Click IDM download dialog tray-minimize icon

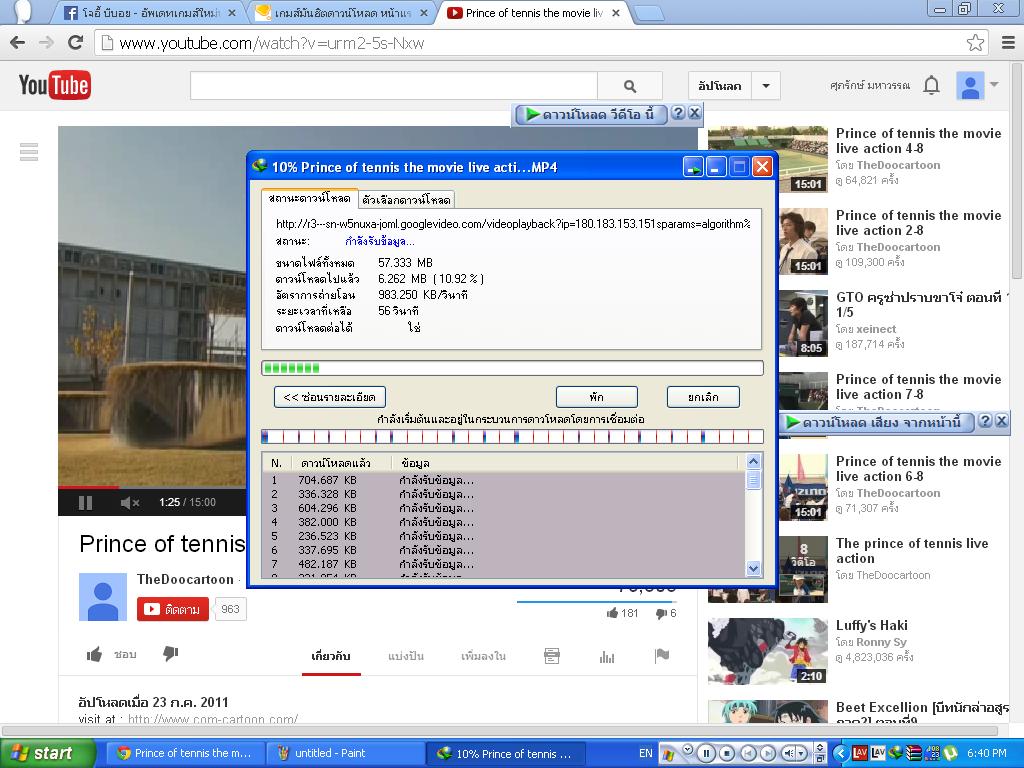coord(693,167)
